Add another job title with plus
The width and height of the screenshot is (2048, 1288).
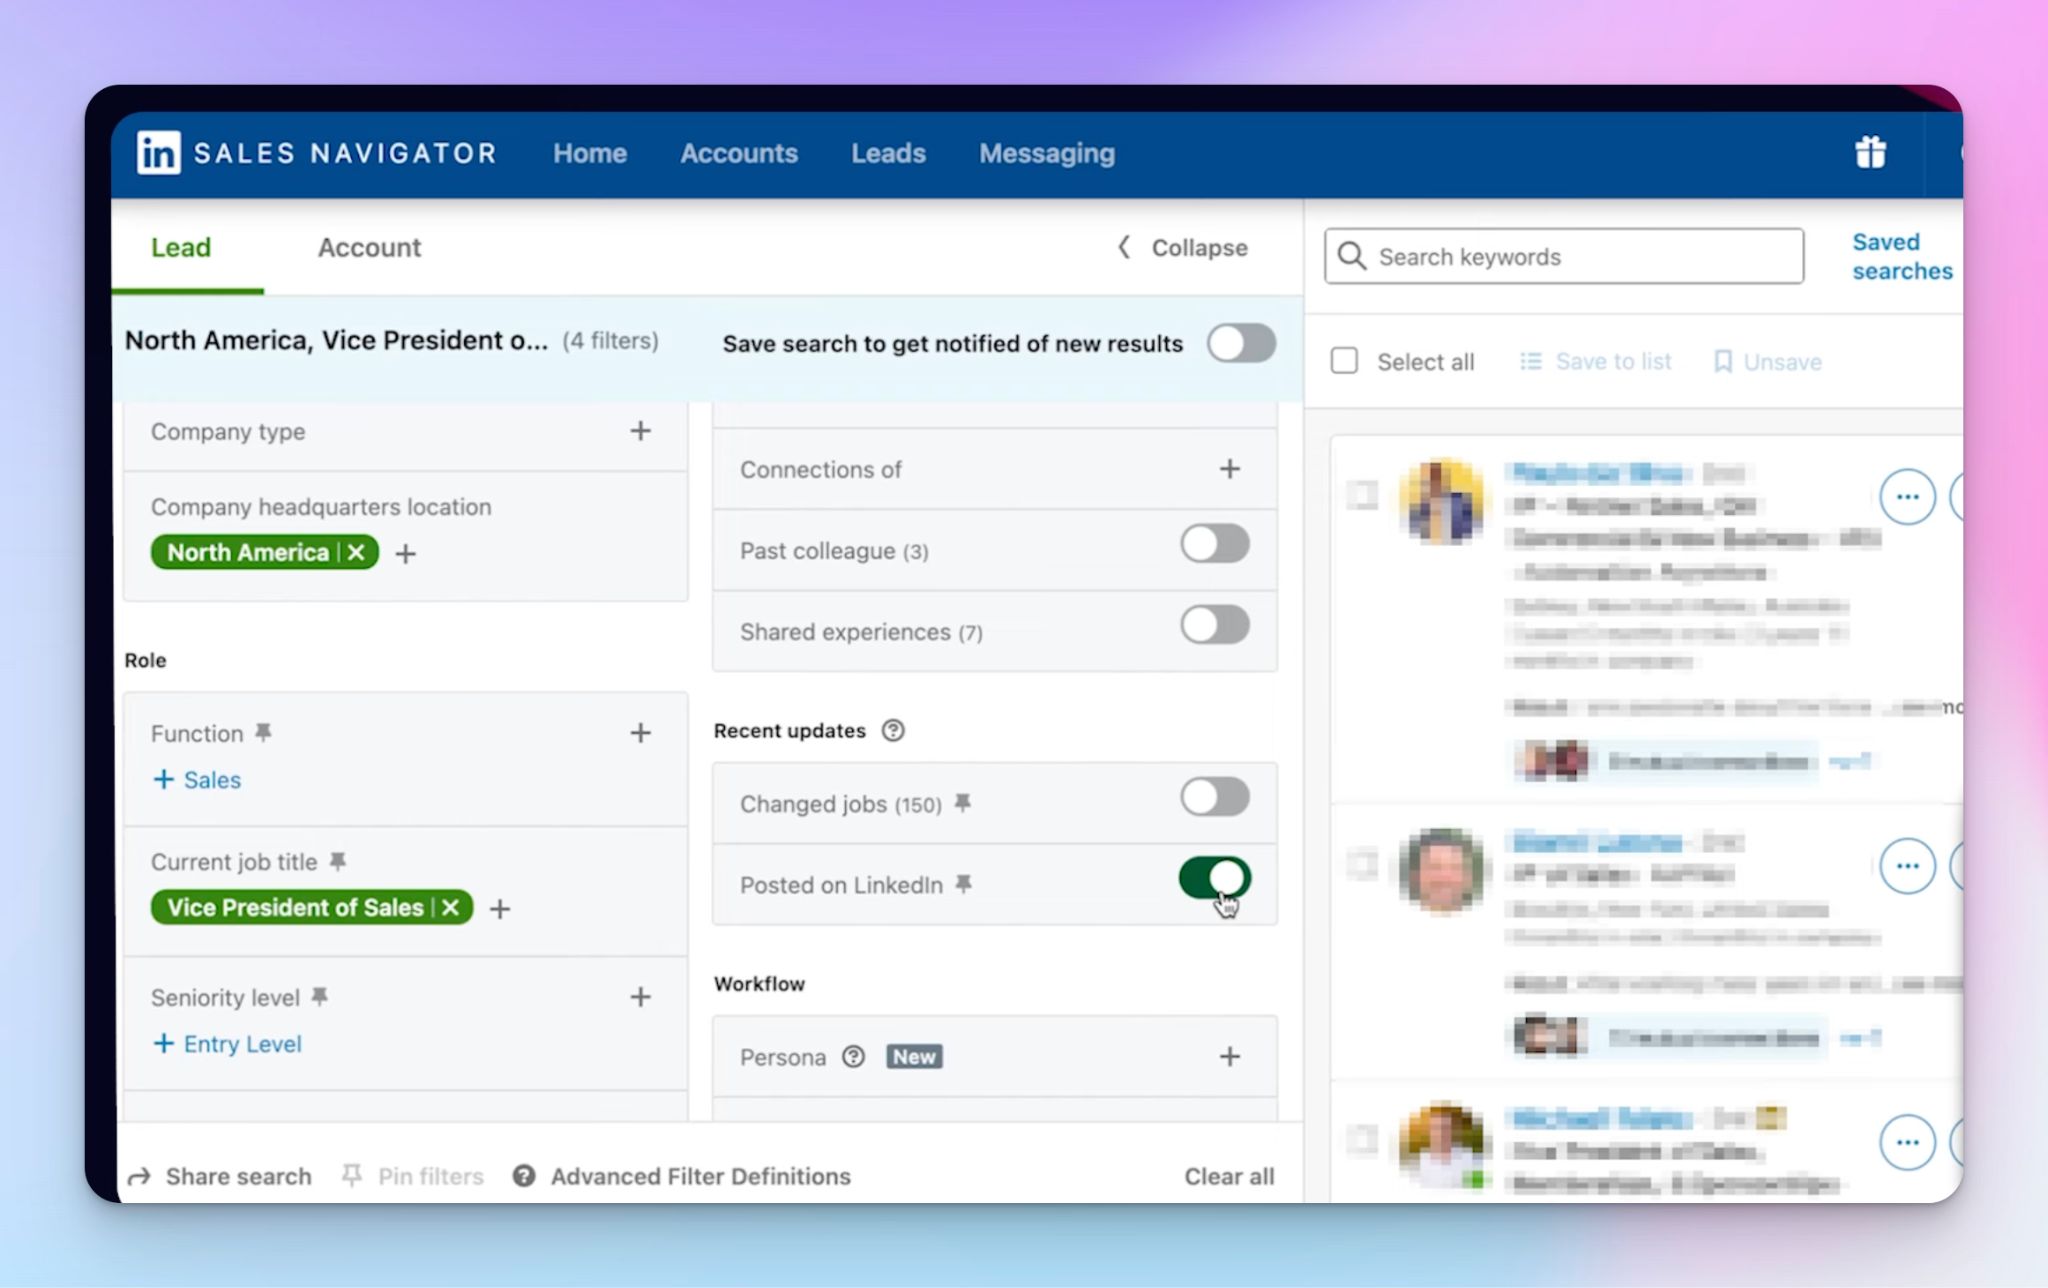click(x=500, y=908)
